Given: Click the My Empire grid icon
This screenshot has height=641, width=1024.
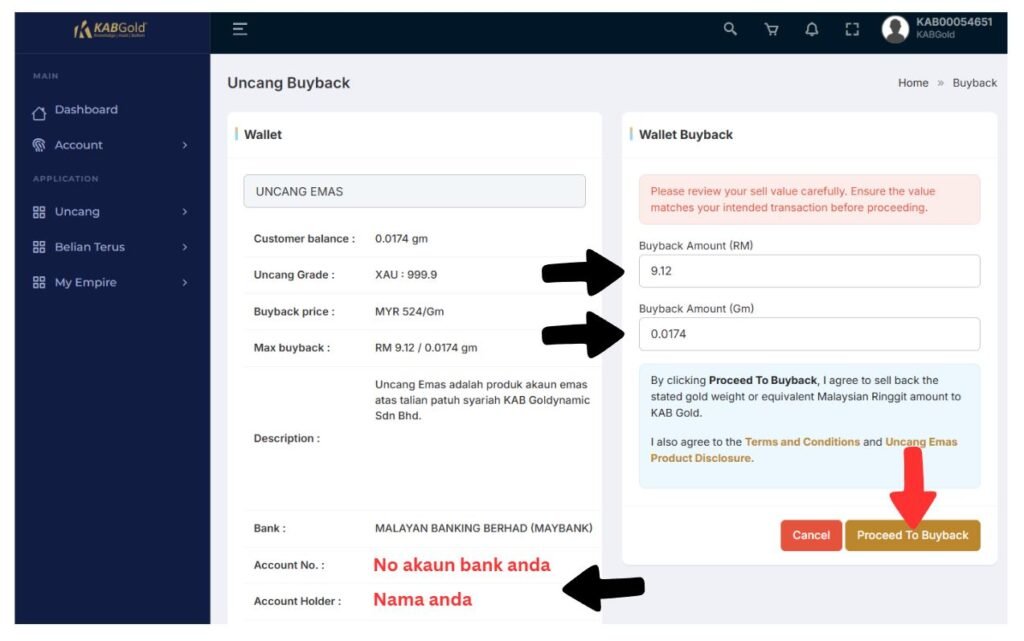Looking at the screenshot, I should [x=39, y=283].
